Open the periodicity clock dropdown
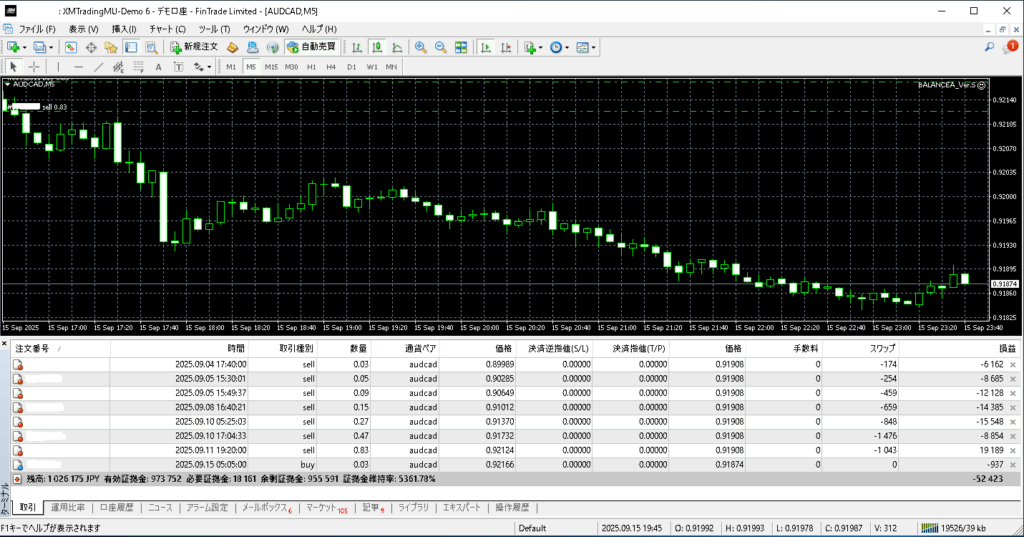This screenshot has height=537, width=1024. tap(568, 47)
